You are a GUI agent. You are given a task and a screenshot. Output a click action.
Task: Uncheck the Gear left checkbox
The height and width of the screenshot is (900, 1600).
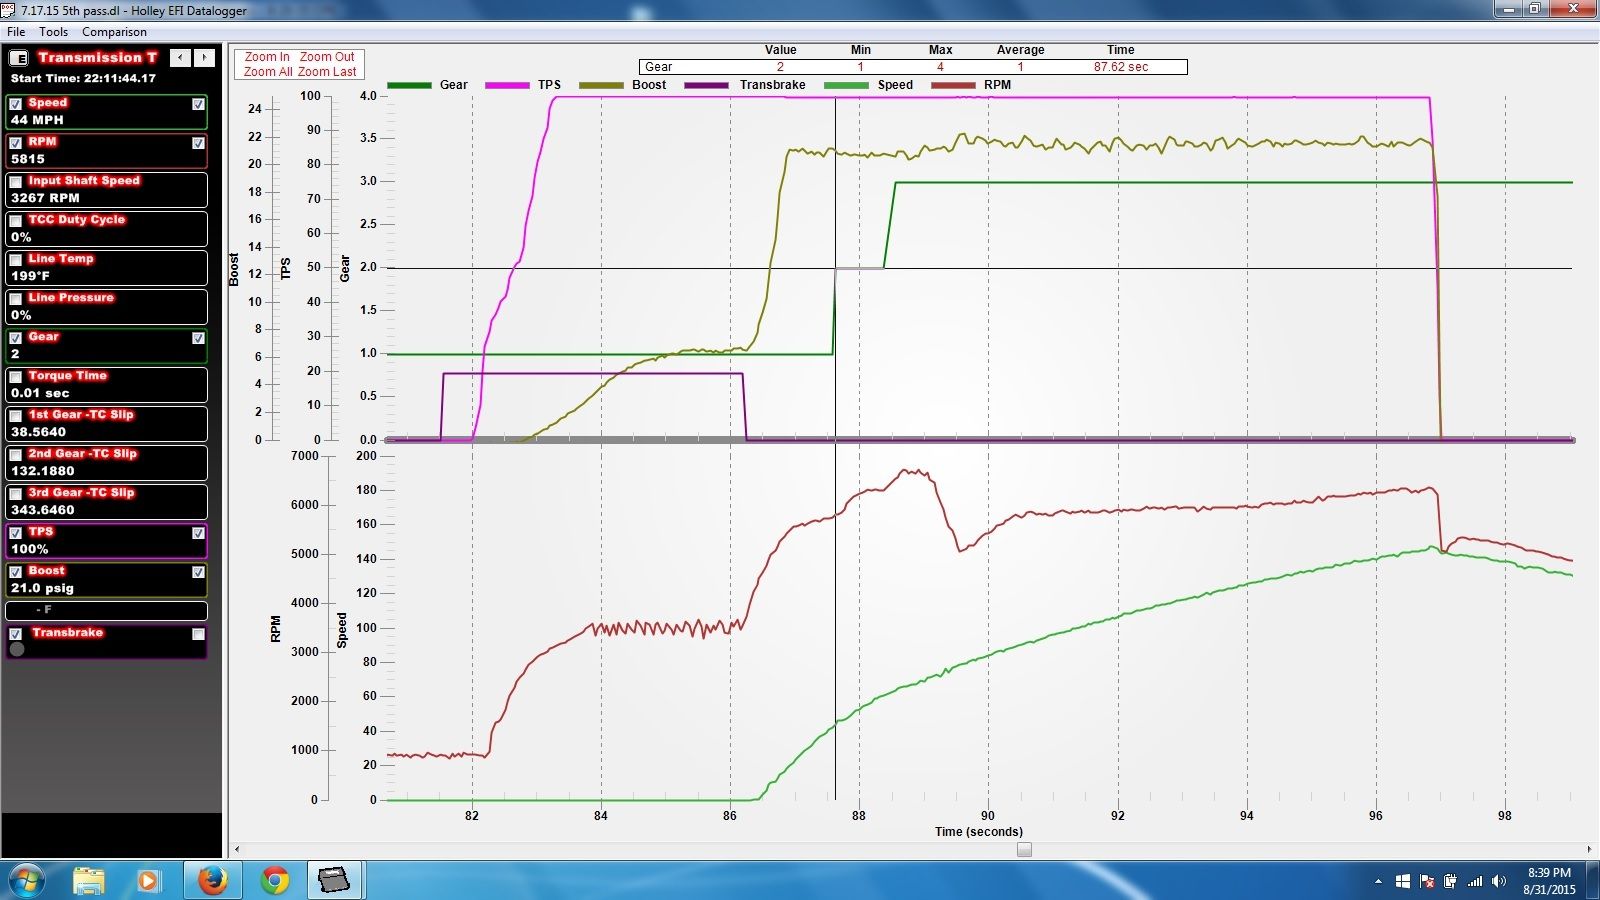(x=16, y=338)
